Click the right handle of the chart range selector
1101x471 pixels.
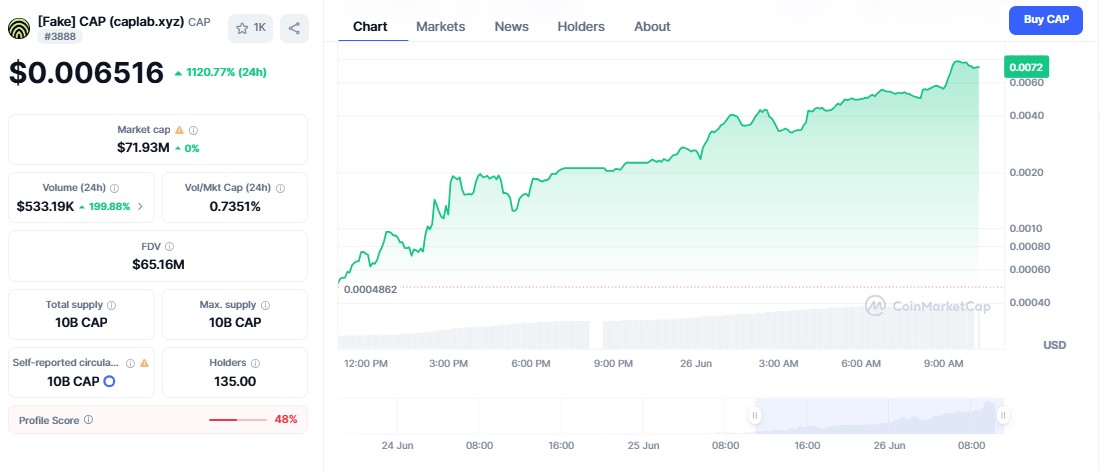pyautogui.click(x=1003, y=416)
